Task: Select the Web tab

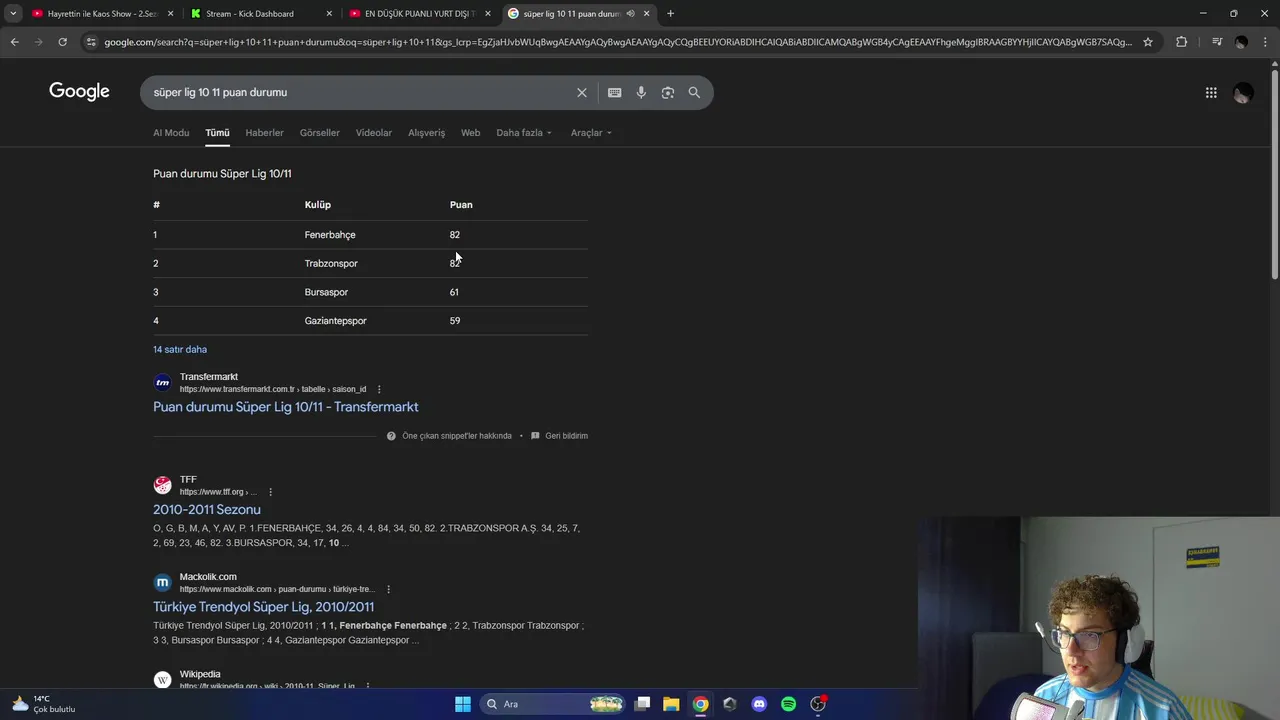Action: [x=470, y=133]
